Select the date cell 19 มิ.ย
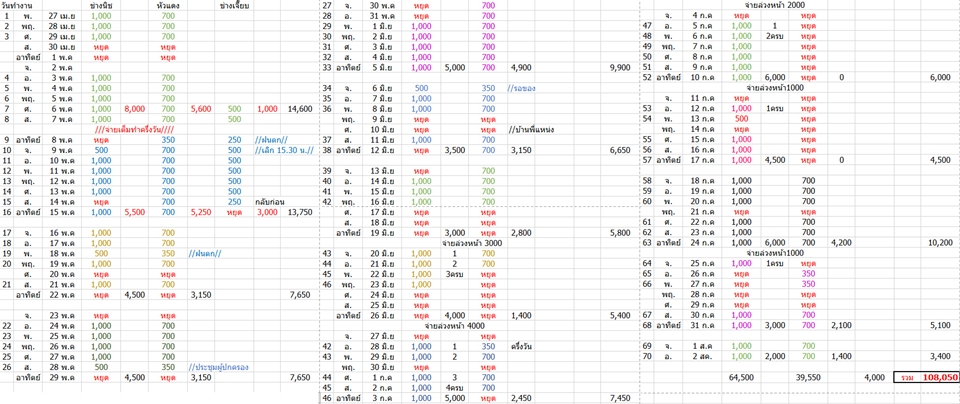Image resolution: width=960 pixels, height=404 pixels. pyautogui.click(x=383, y=233)
